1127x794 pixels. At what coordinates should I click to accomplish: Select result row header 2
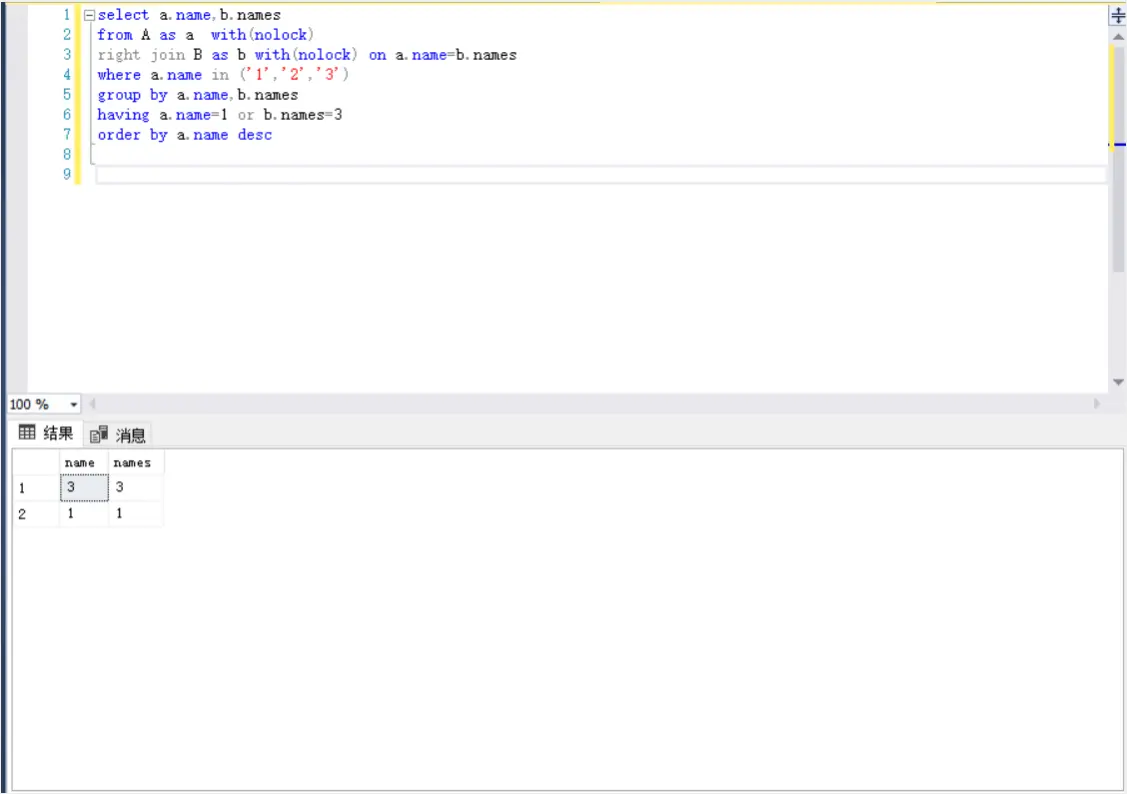[36, 514]
